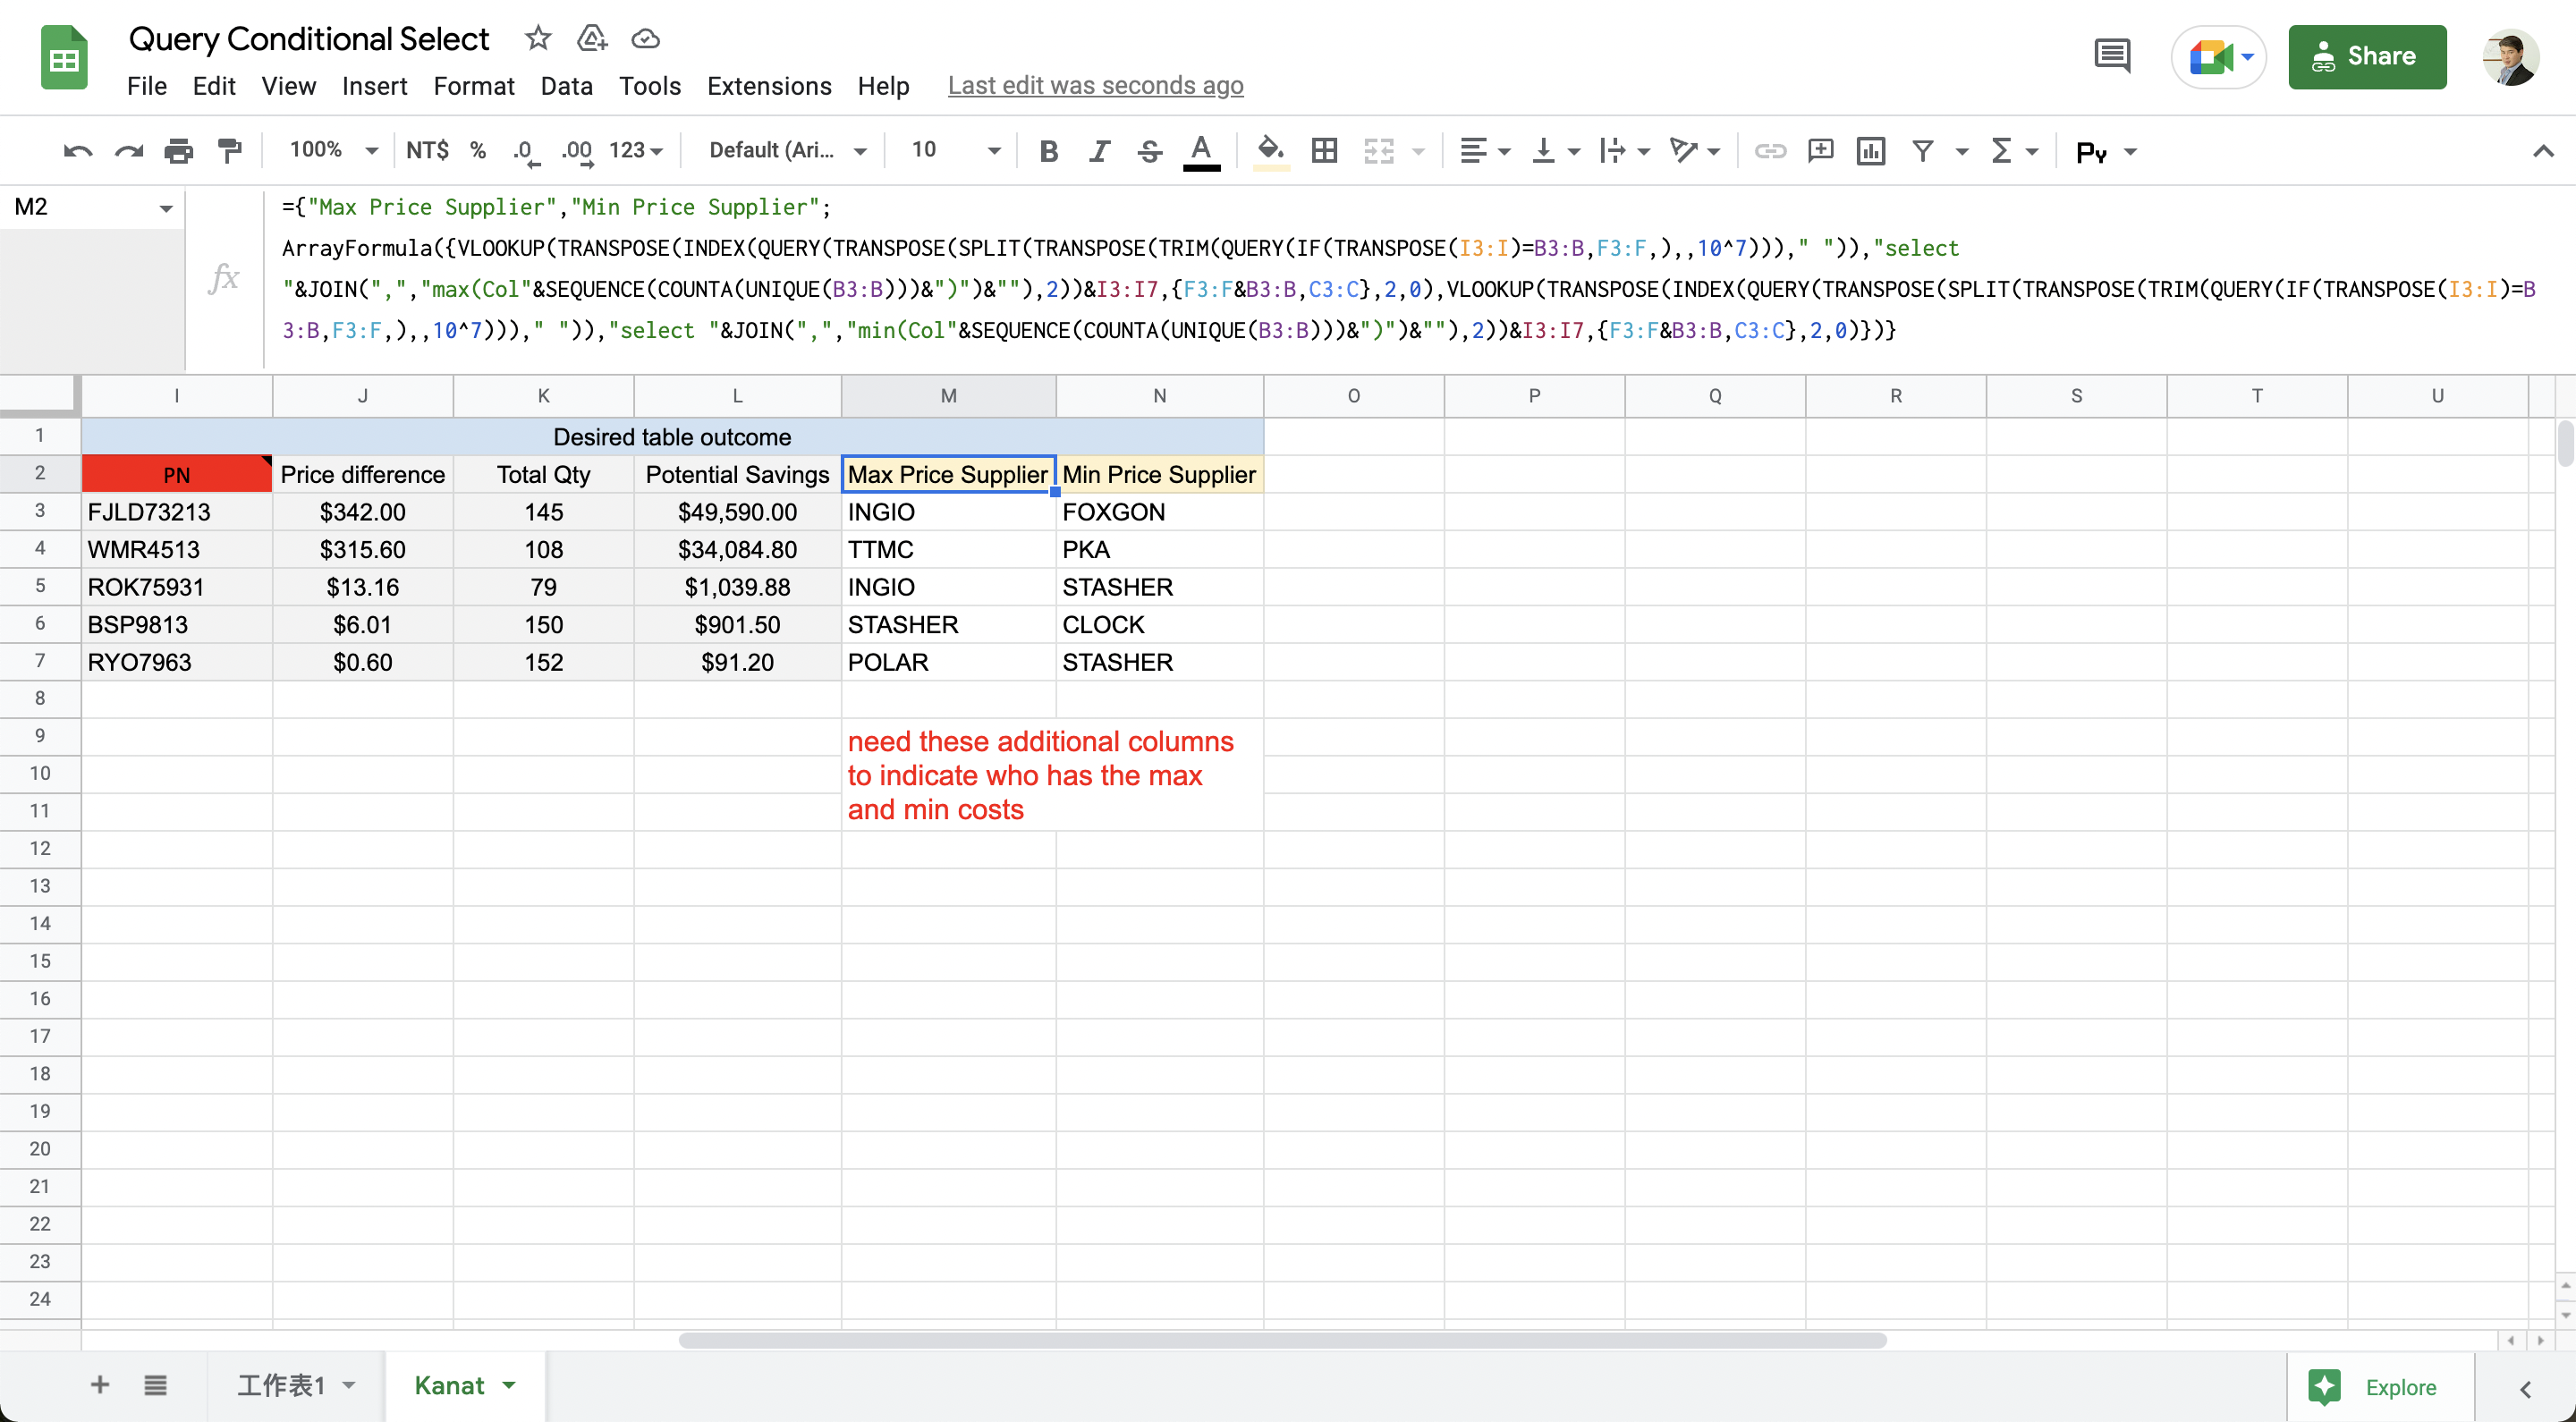2576x1422 pixels.
Task: Open the Extensions menu
Action: point(768,86)
